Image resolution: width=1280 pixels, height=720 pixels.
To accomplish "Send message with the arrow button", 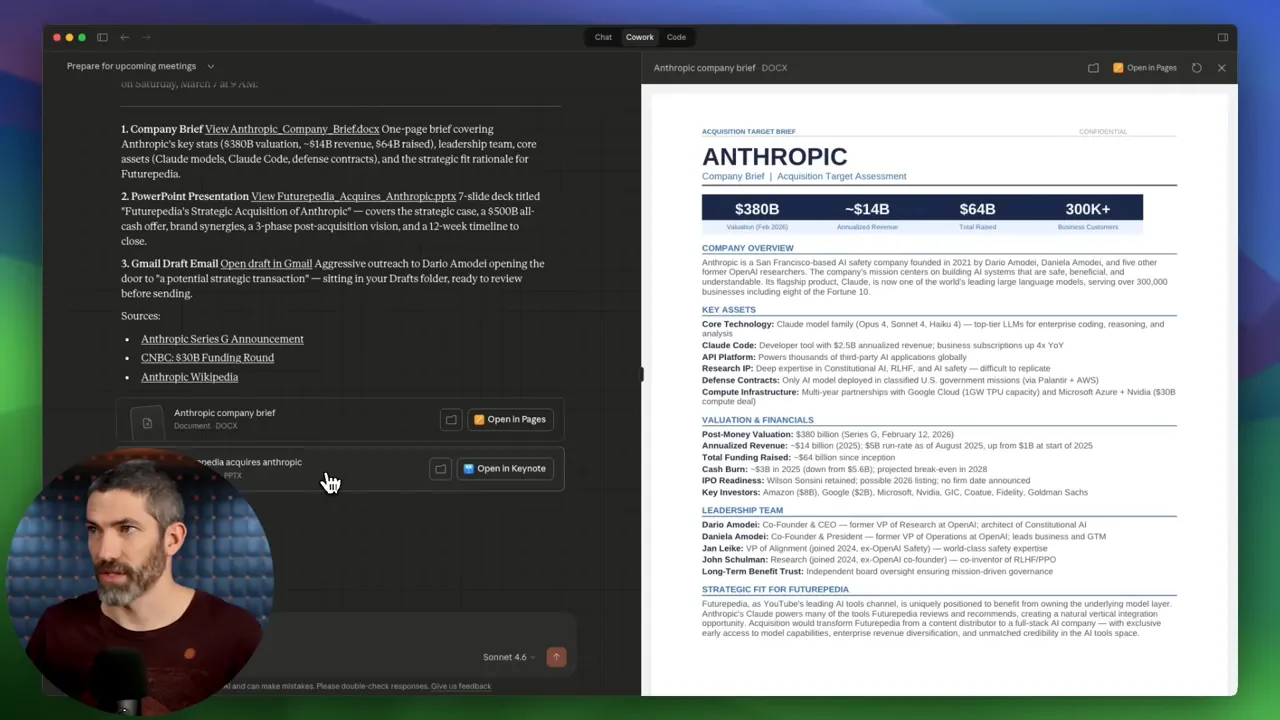I will pyautogui.click(x=556, y=657).
